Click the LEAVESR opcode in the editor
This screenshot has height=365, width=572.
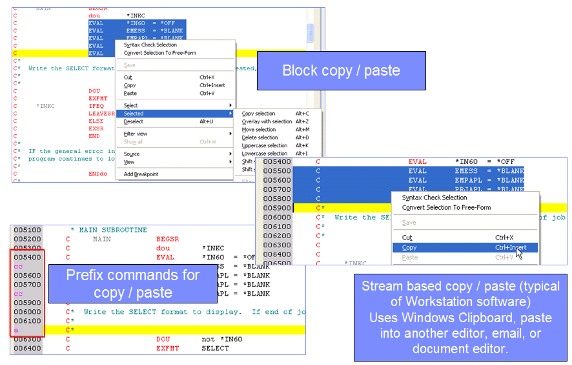tap(102, 113)
